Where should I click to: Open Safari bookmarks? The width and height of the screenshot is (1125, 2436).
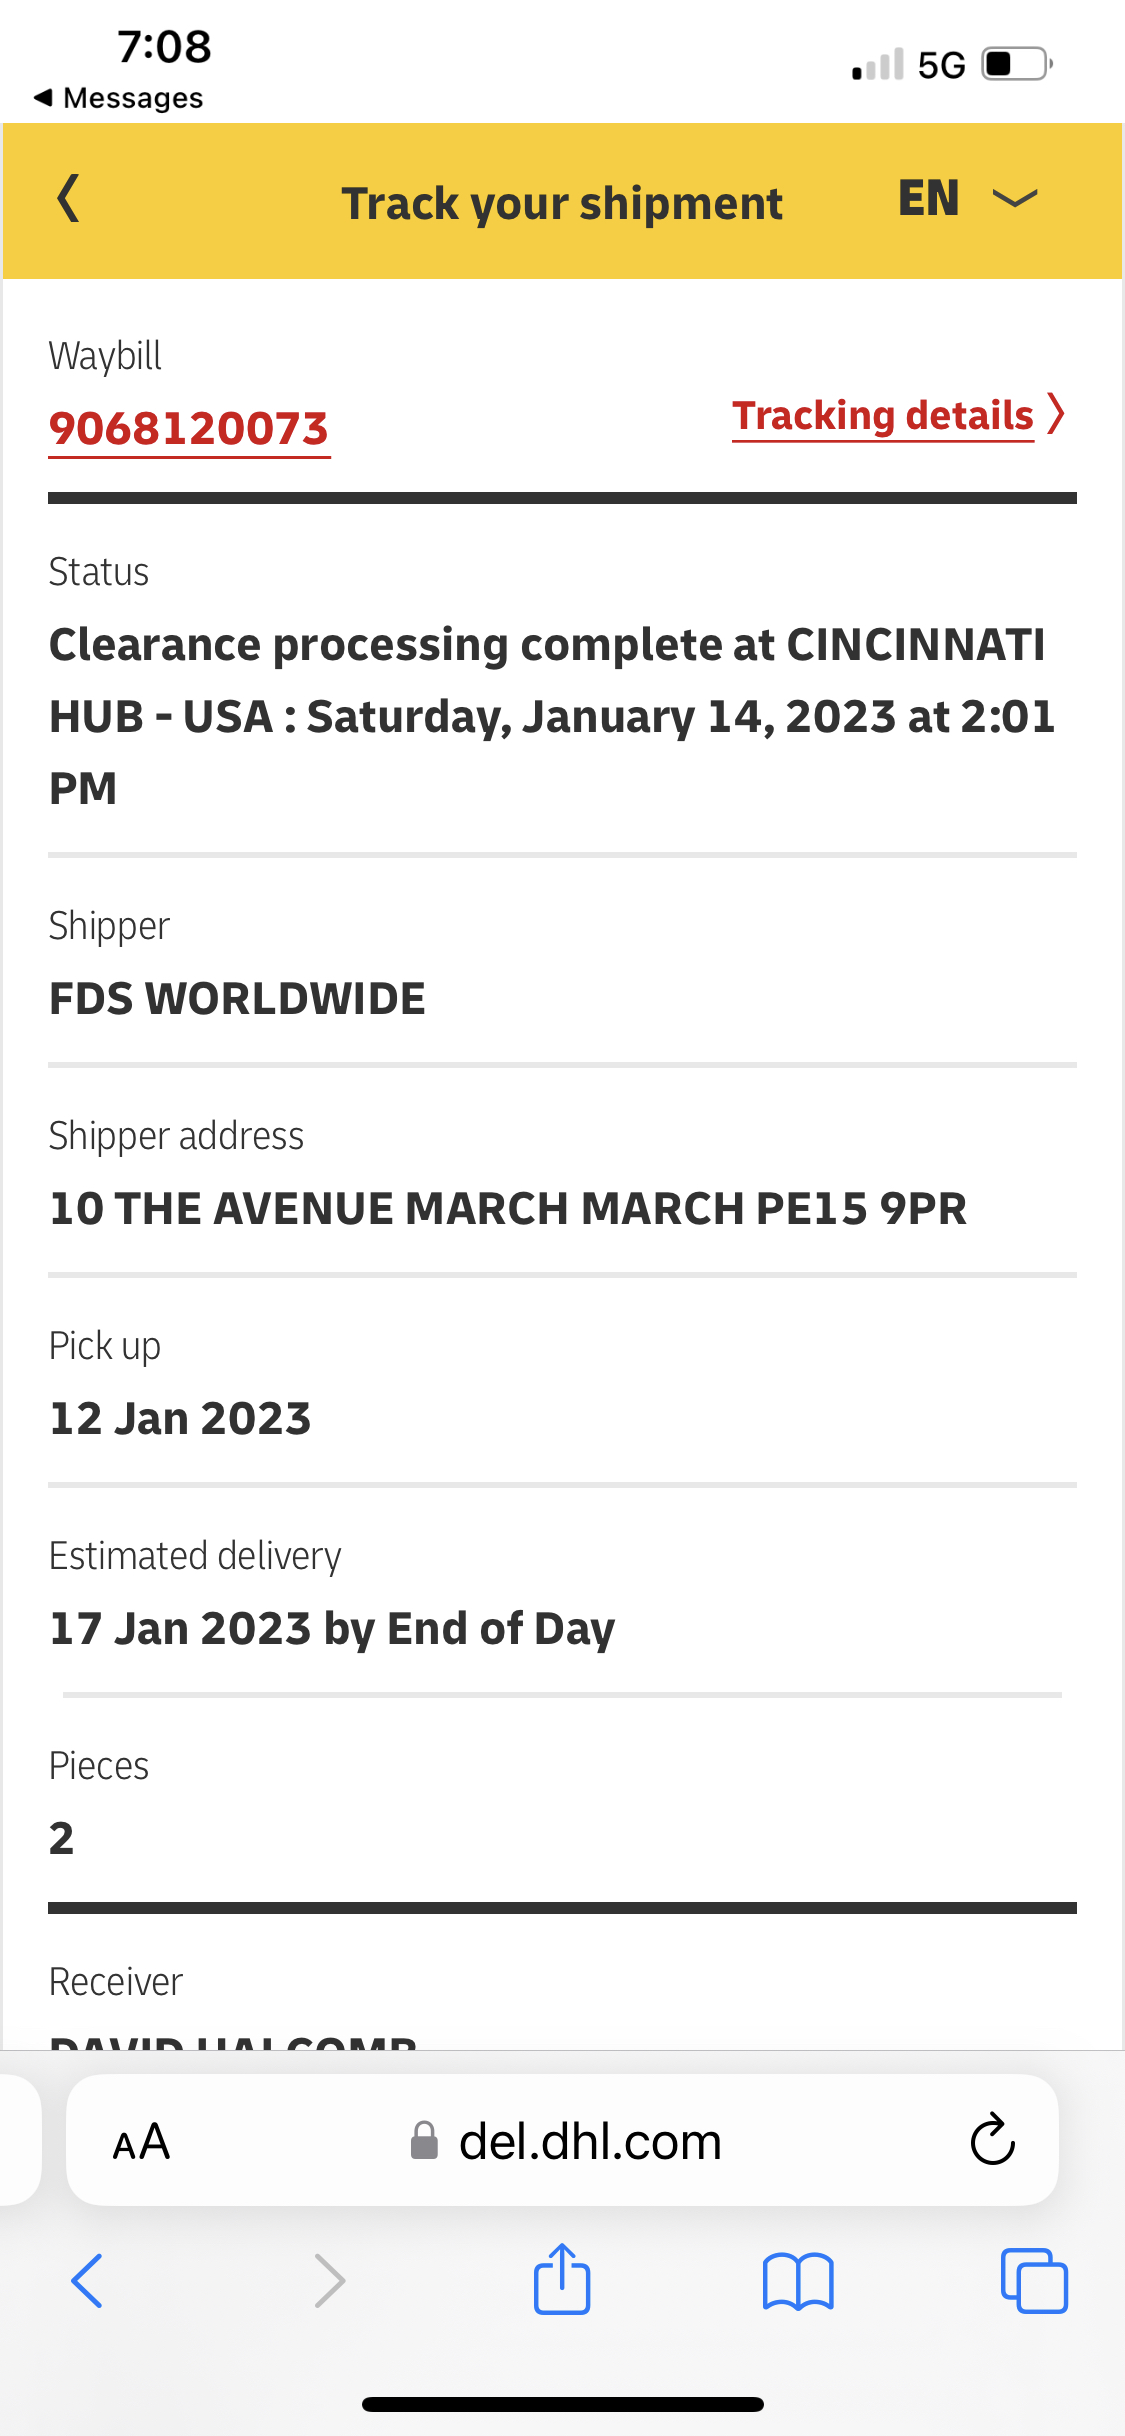797,2281
